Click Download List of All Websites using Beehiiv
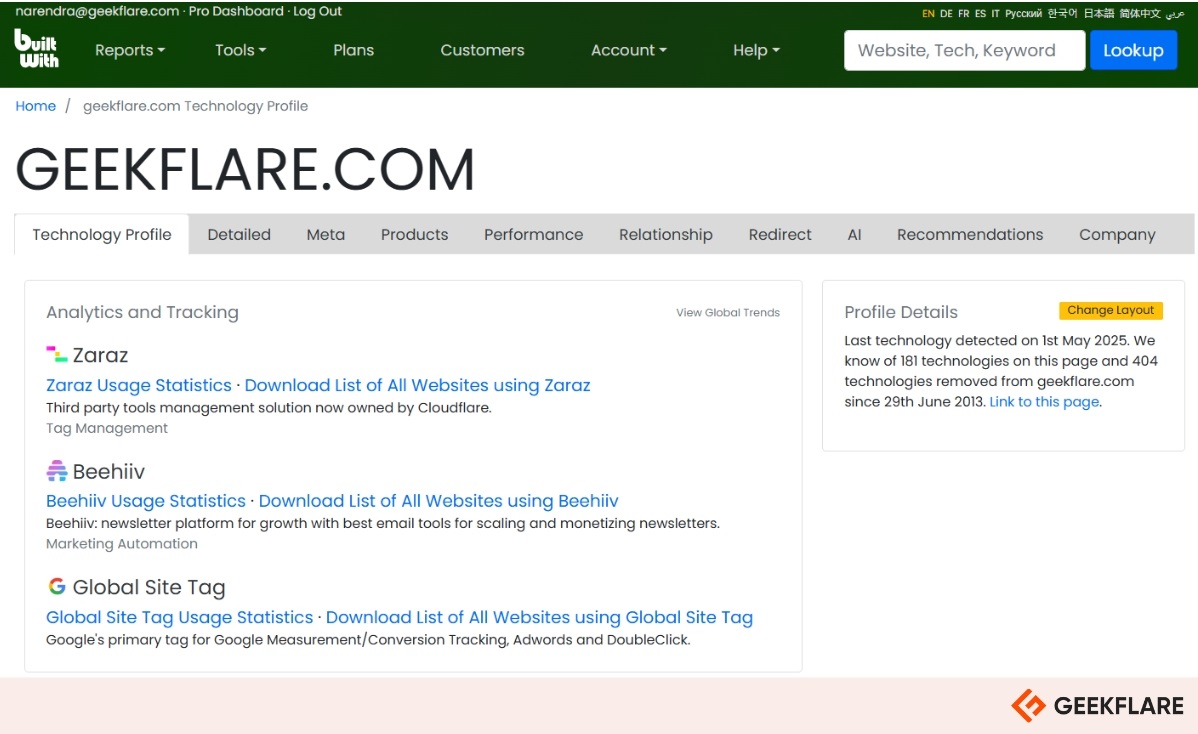This screenshot has width=1198, height=734. click(439, 501)
